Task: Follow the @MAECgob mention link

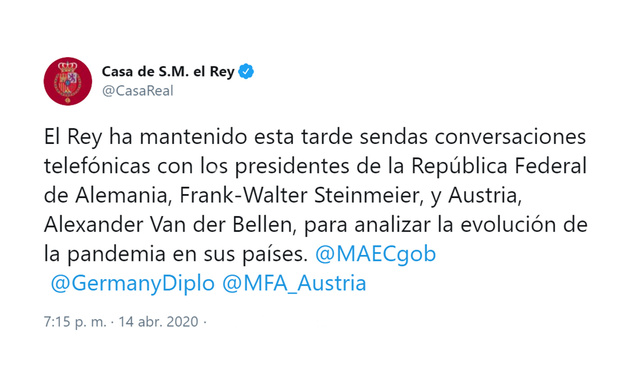Action: (x=376, y=254)
